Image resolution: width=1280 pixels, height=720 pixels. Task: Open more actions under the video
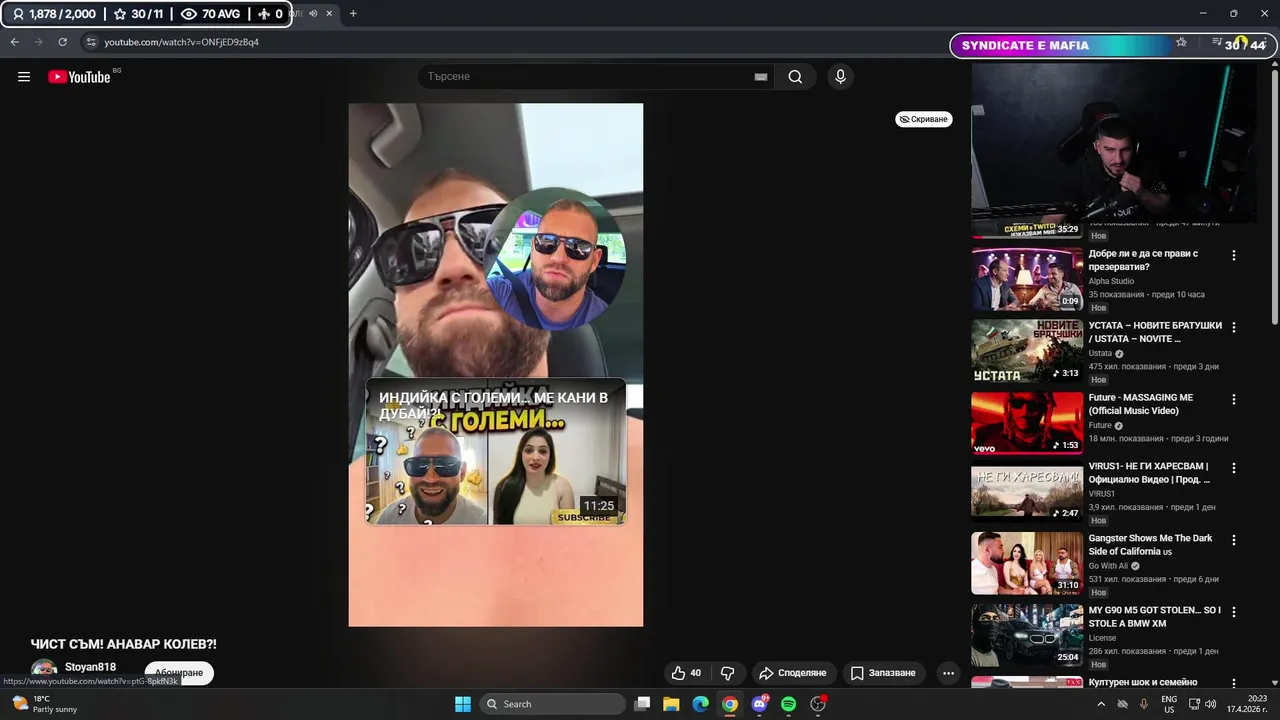[948, 673]
